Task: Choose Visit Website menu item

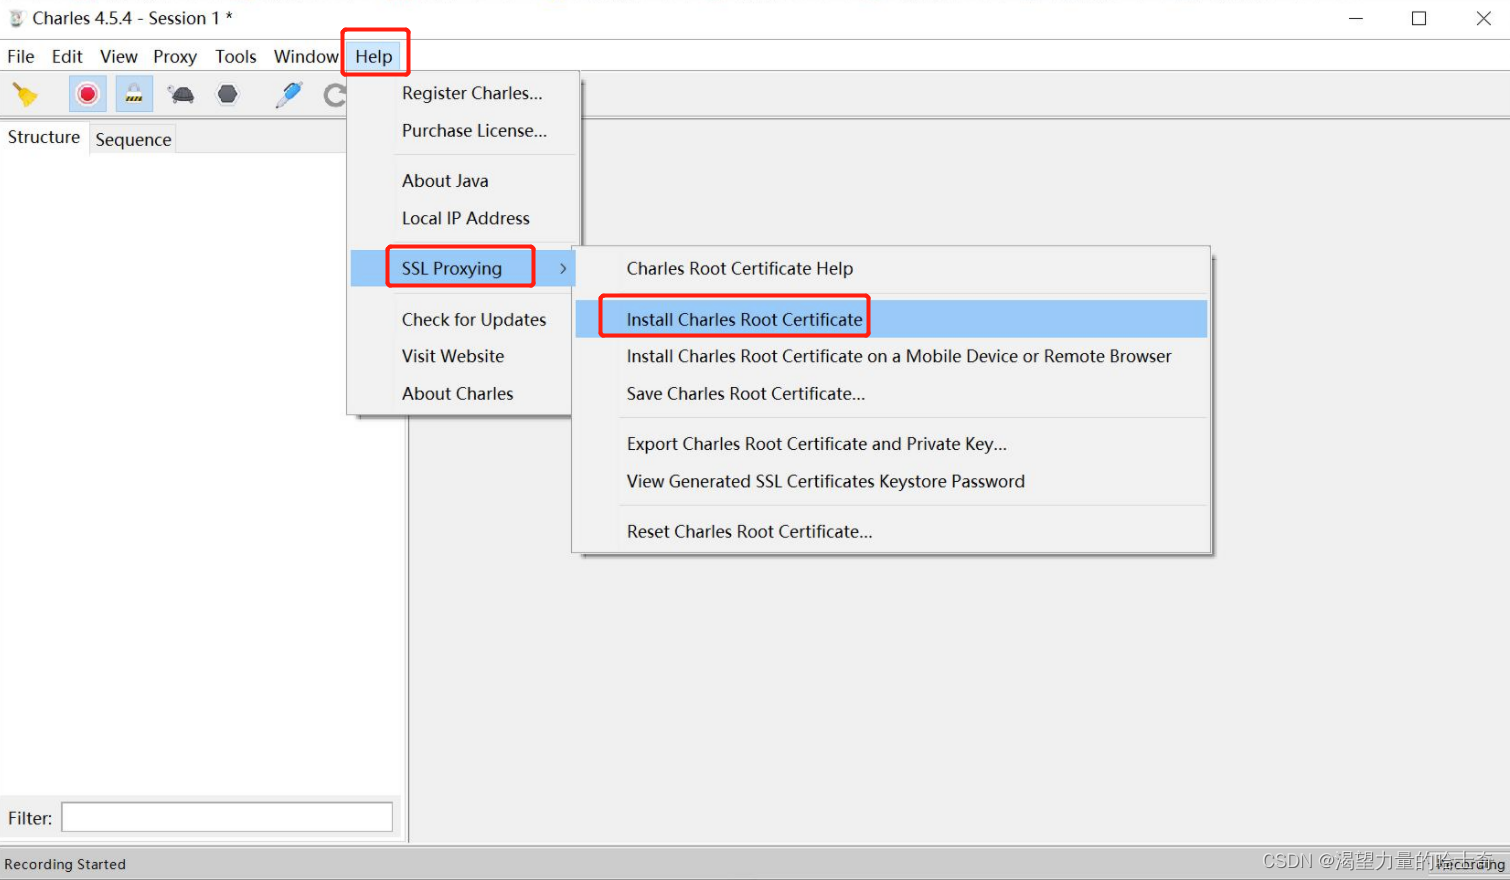Action: pyautogui.click(x=453, y=356)
